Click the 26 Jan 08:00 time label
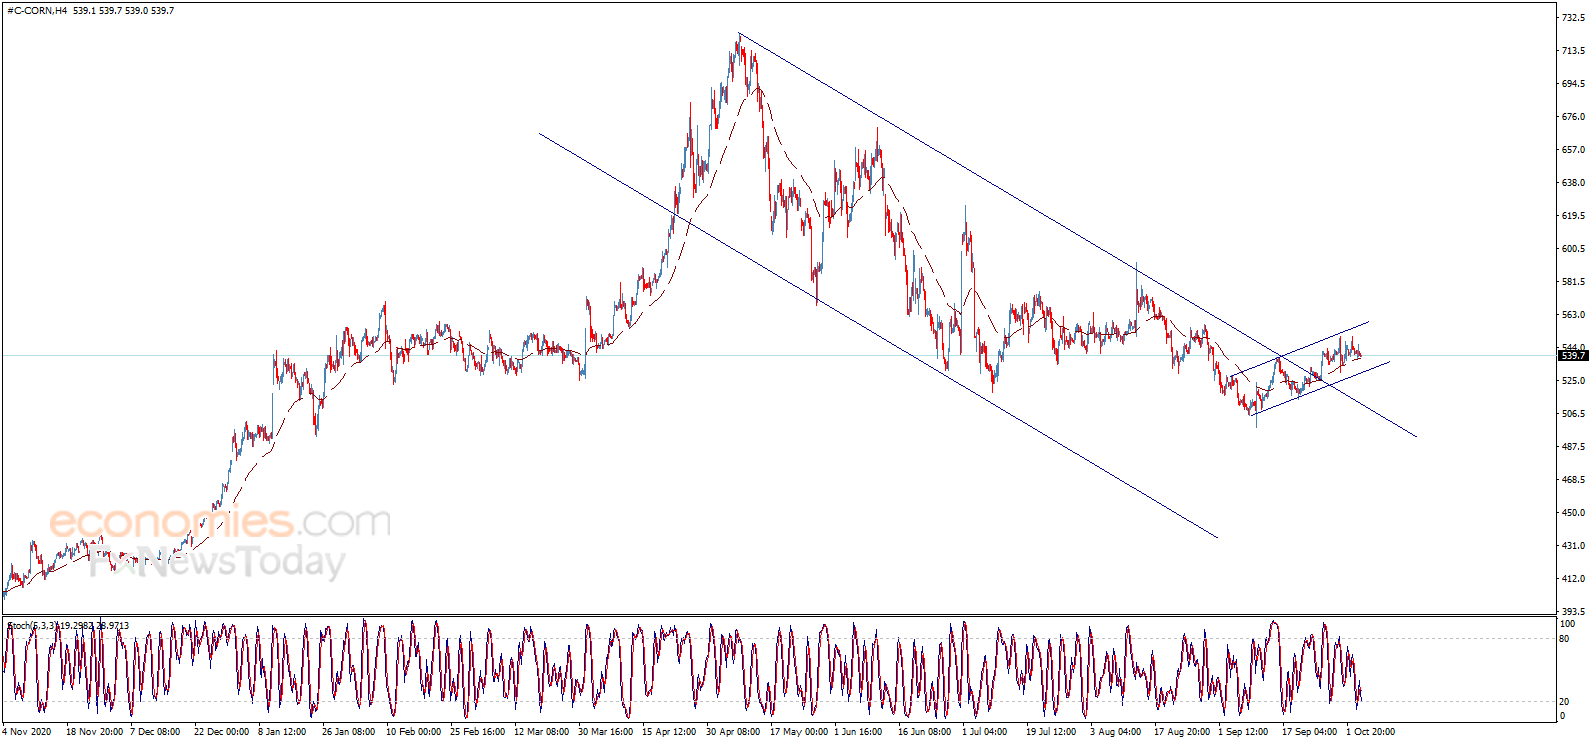This screenshot has height=743, width=1596. point(348,731)
